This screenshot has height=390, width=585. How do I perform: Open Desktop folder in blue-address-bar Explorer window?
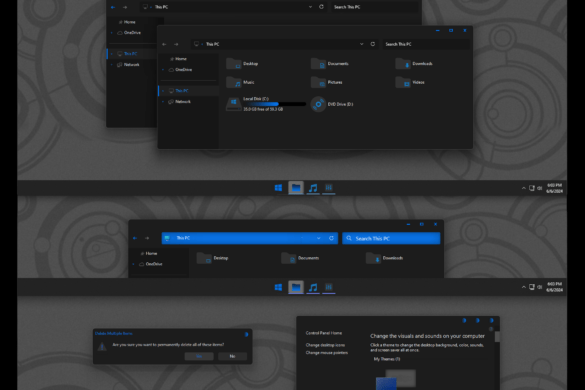click(x=212, y=258)
